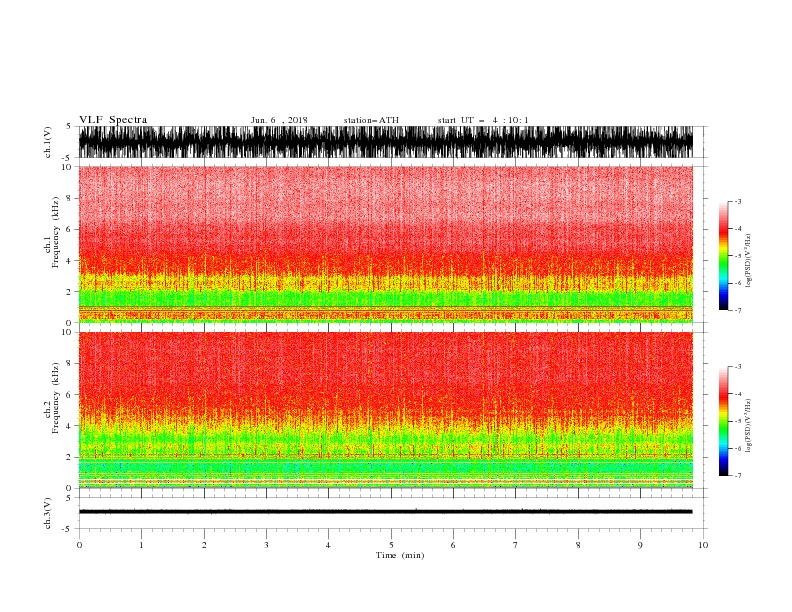Click the ch.1 spectrogram color bar
The width and height of the screenshot is (792, 612).
[x=723, y=256]
